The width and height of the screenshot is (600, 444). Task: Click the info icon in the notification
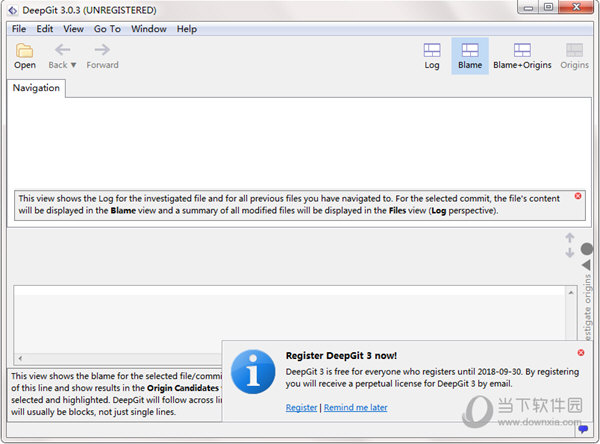(x=253, y=371)
